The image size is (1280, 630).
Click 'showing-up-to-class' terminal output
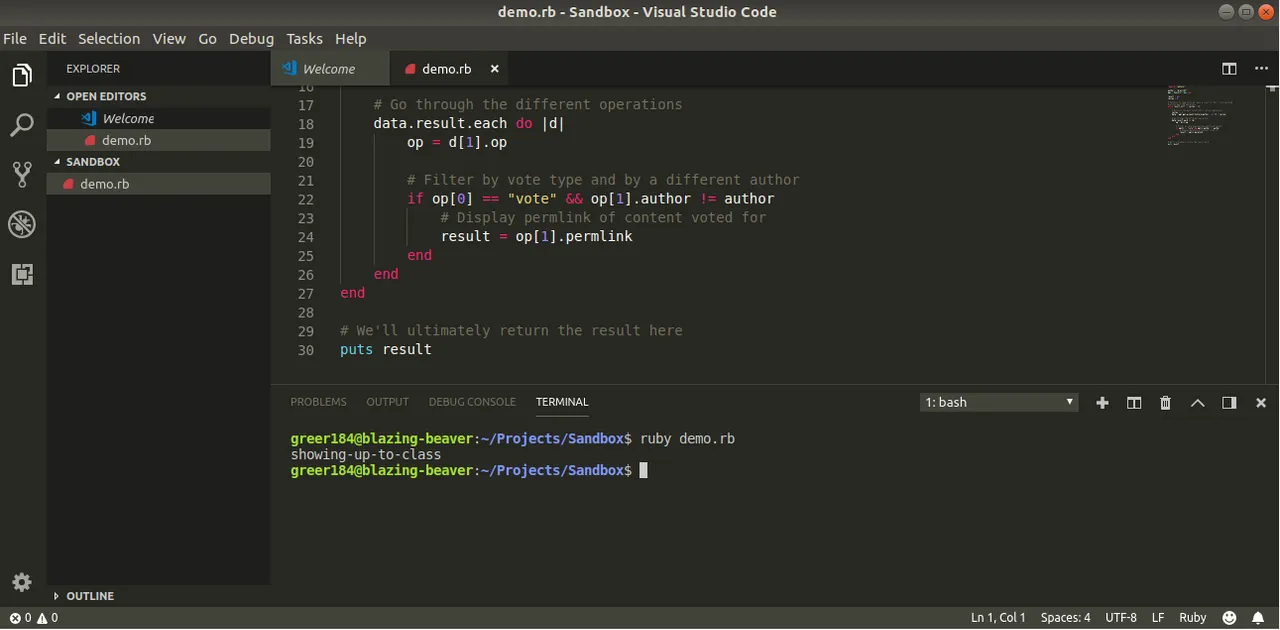[366, 454]
